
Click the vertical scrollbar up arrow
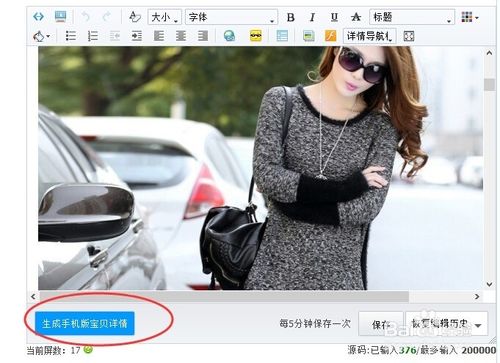tap(489, 53)
